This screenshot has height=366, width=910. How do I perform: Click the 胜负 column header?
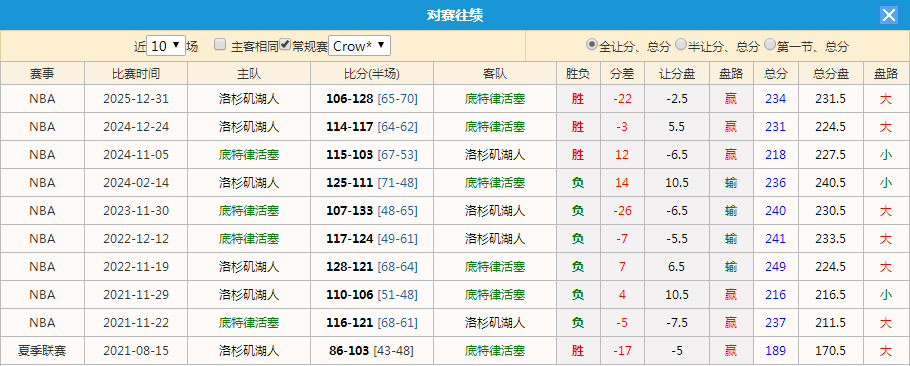click(x=577, y=74)
